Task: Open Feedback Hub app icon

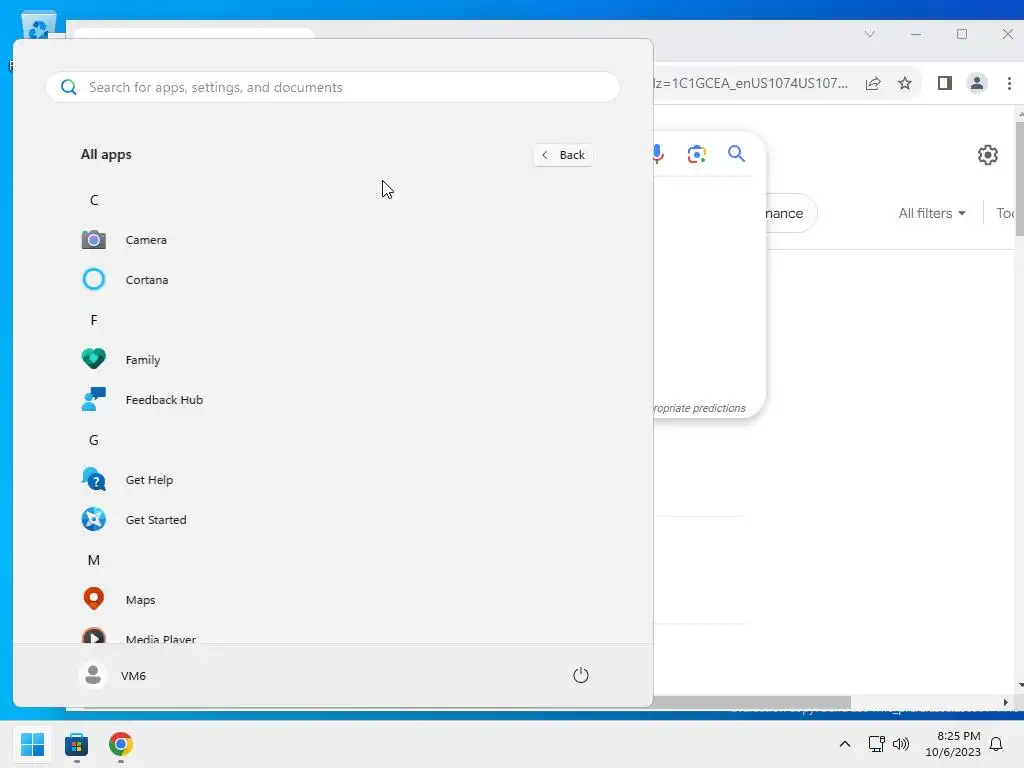Action: [x=93, y=399]
